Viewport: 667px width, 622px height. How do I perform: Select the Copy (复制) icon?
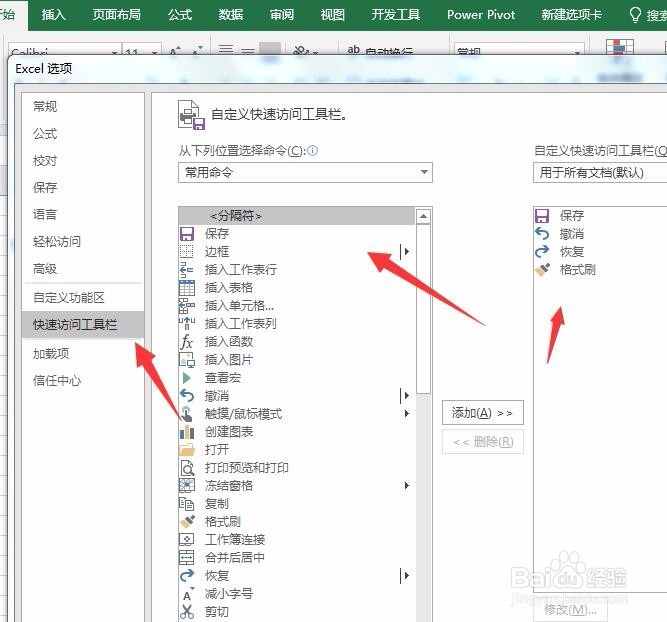tap(187, 504)
